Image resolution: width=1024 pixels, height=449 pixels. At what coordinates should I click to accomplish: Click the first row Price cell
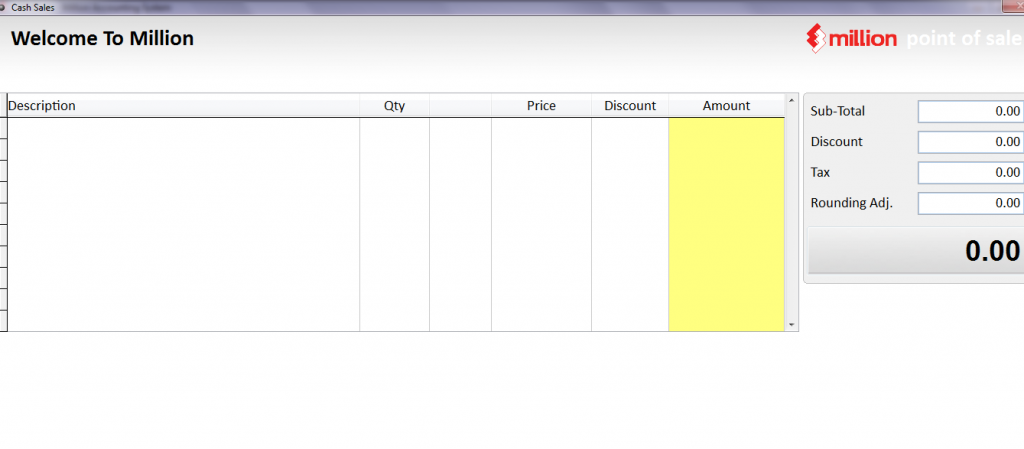coord(541,128)
